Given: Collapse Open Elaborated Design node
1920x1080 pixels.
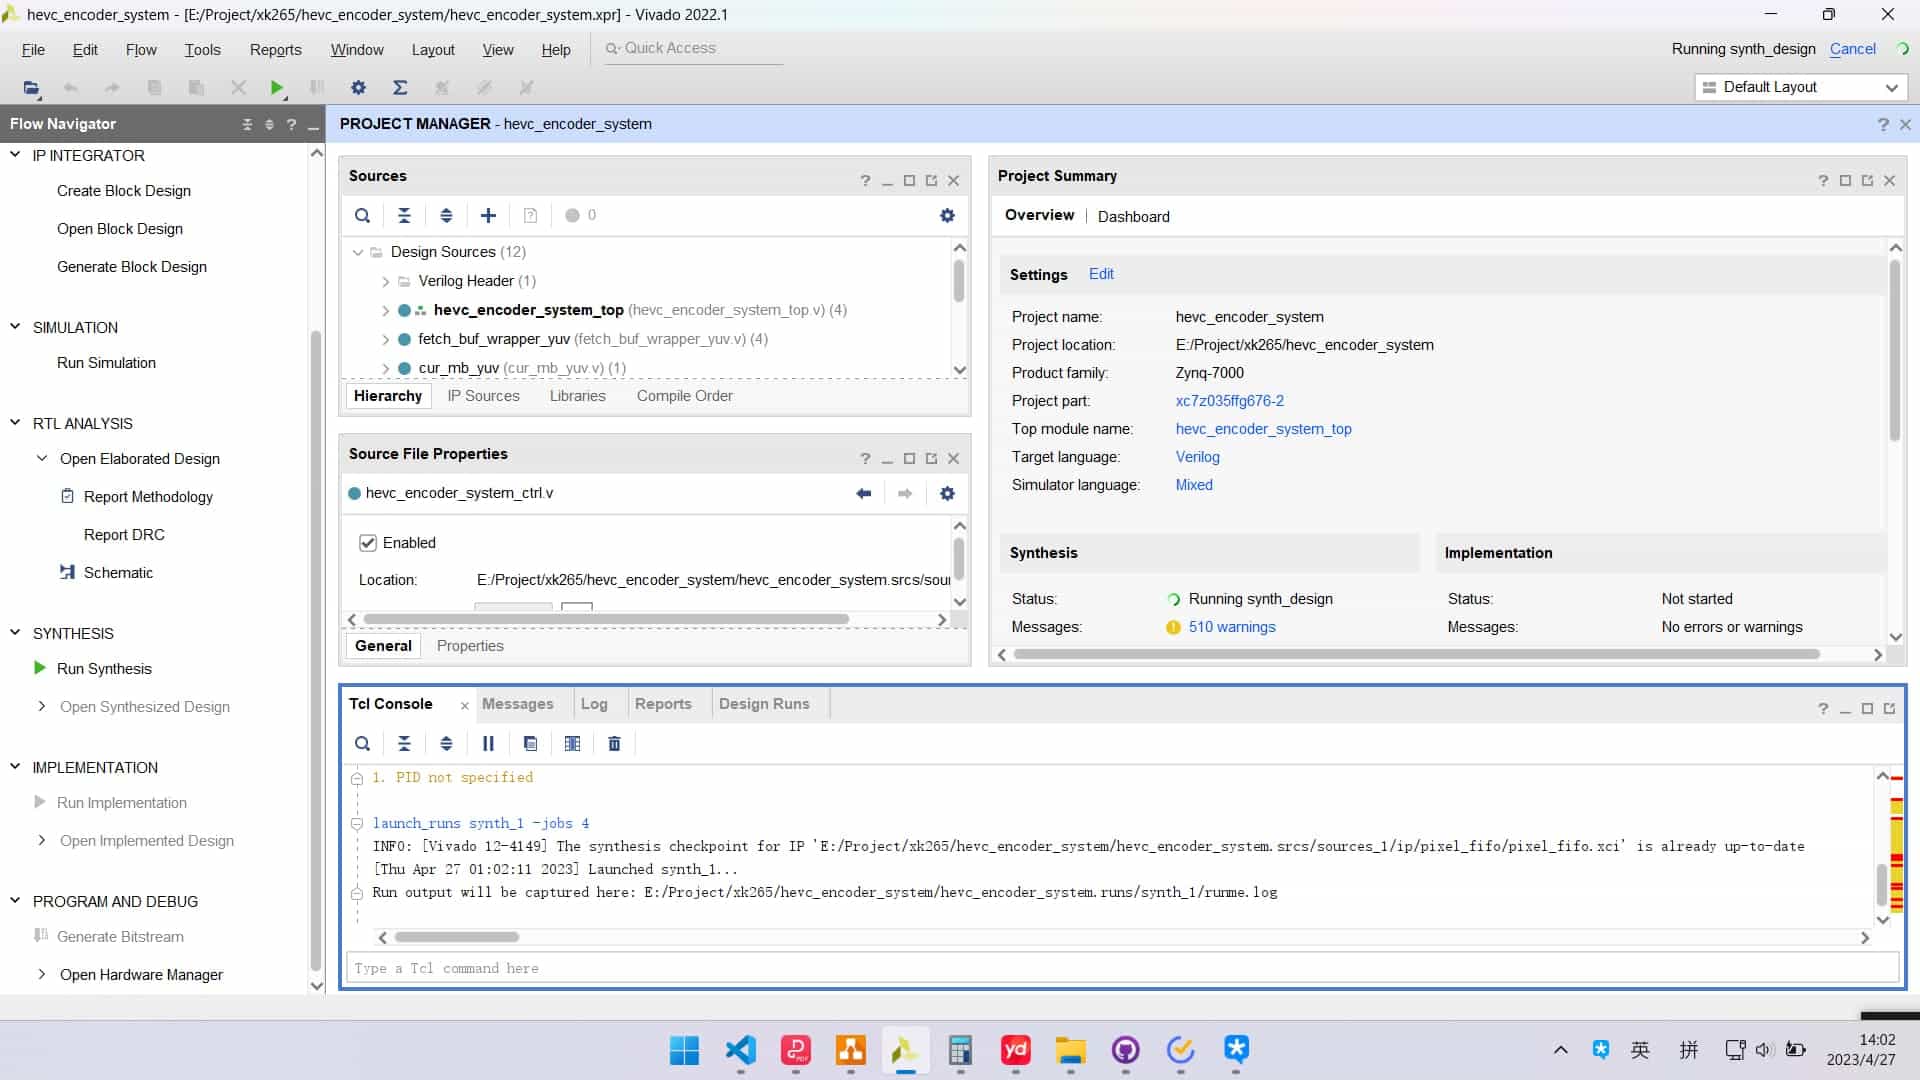Looking at the screenshot, I should (42, 459).
